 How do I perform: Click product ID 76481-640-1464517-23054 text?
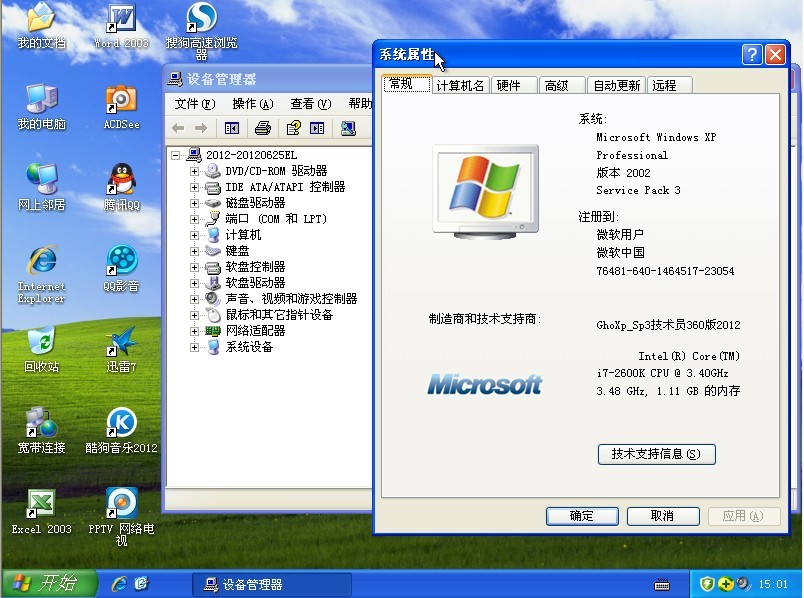coord(665,271)
